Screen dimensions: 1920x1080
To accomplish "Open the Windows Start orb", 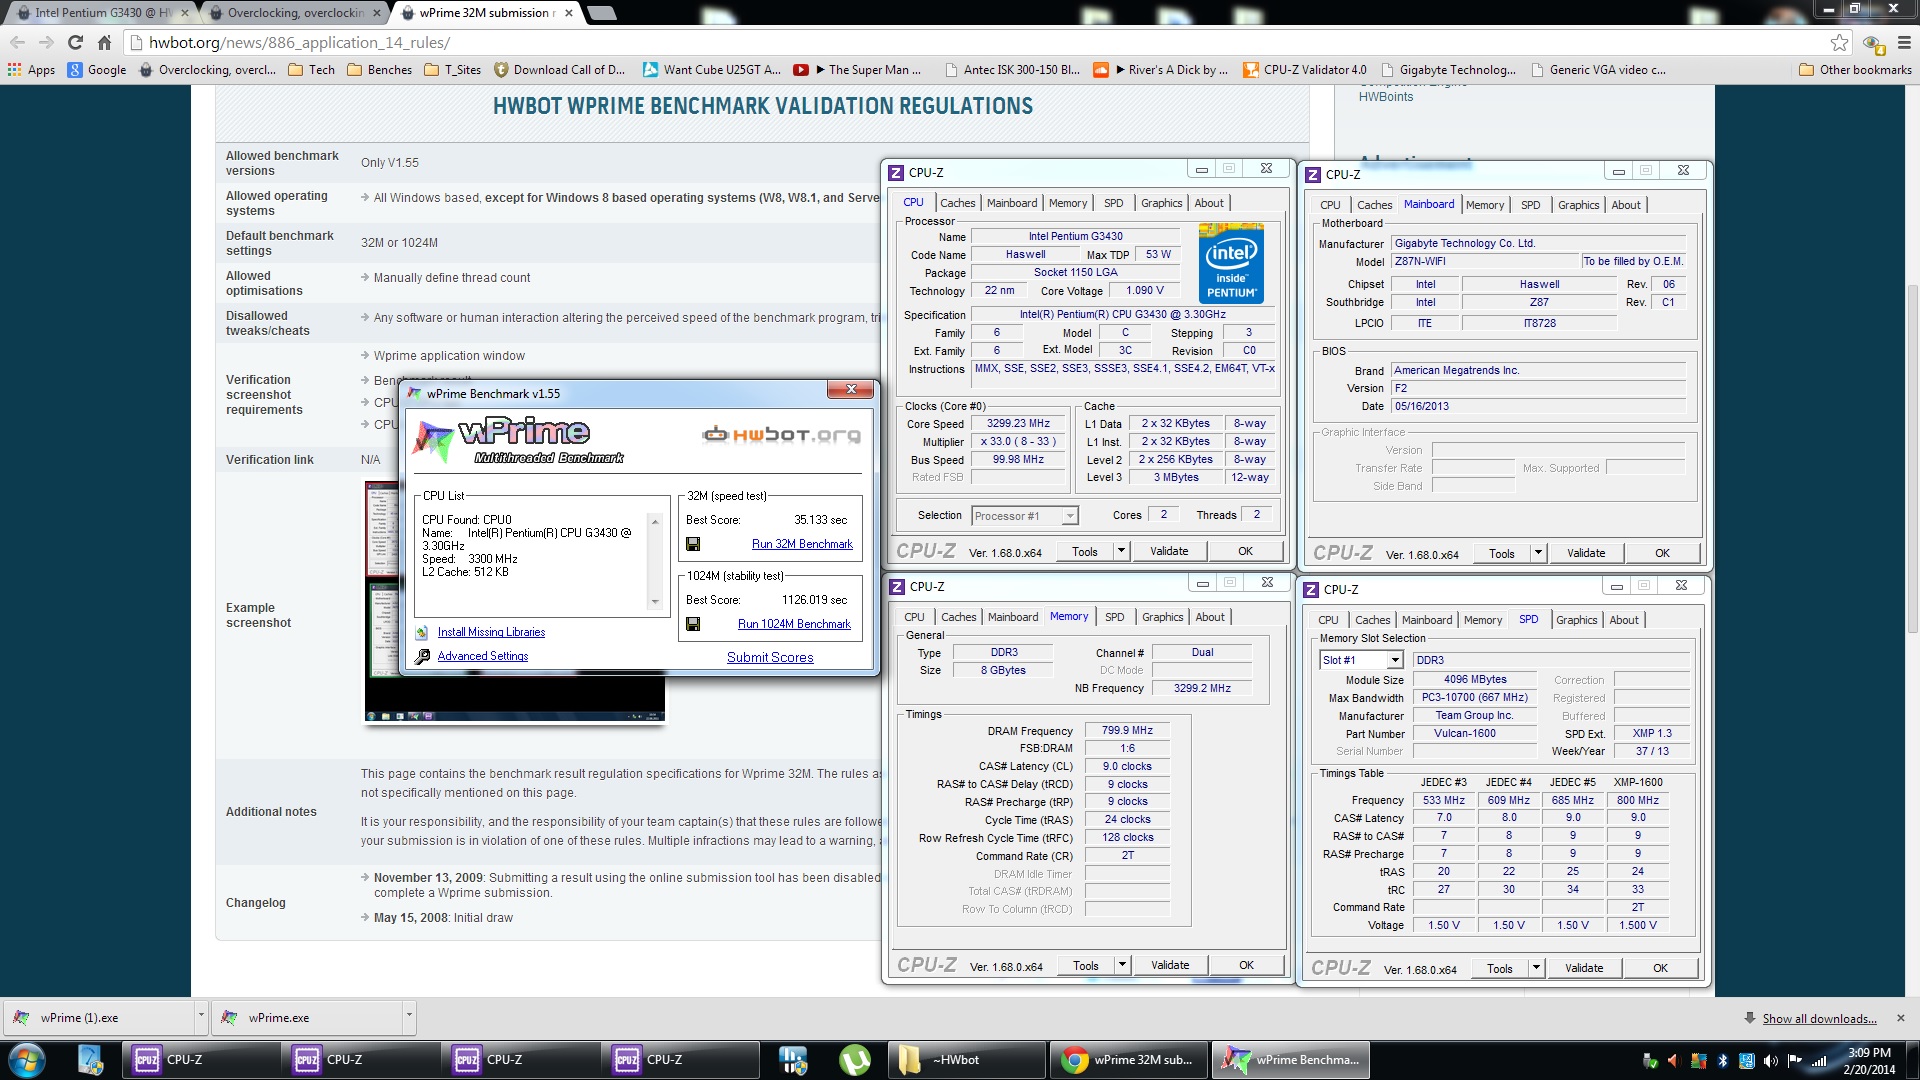I will pyautogui.click(x=27, y=1059).
